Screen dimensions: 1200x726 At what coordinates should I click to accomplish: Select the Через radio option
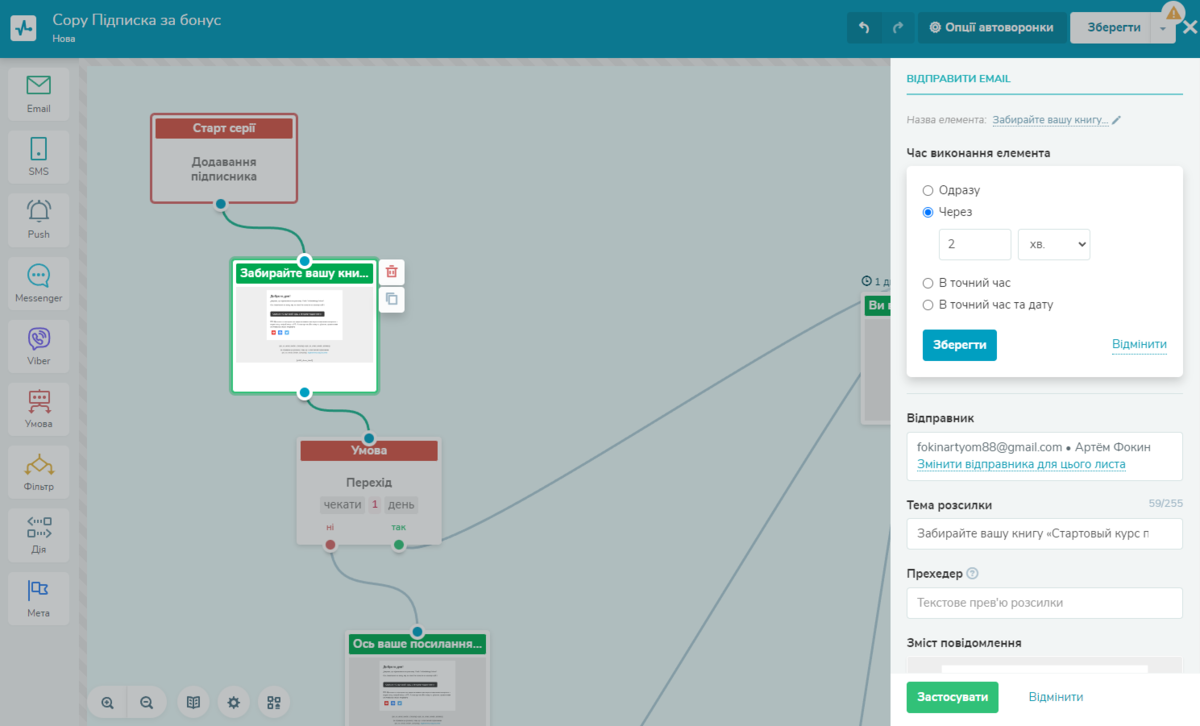(927, 212)
